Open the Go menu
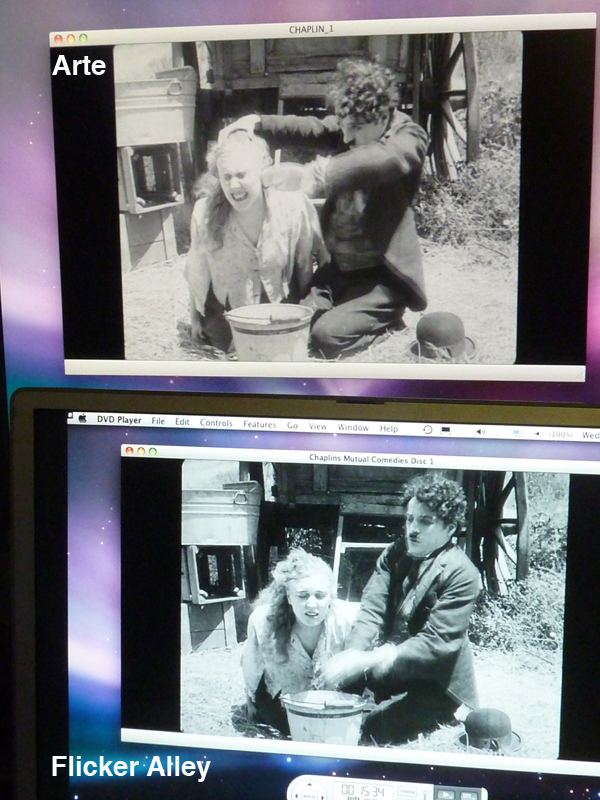 [x=292, y=425]
